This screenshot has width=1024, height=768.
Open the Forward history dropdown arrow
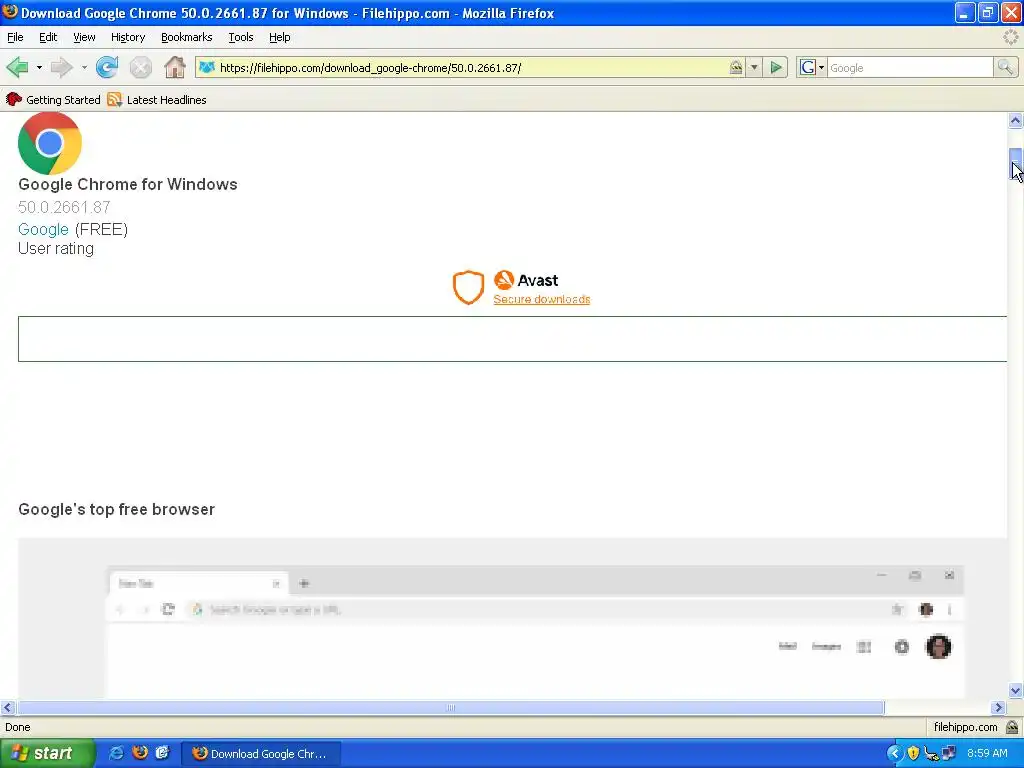pos(84,67)
